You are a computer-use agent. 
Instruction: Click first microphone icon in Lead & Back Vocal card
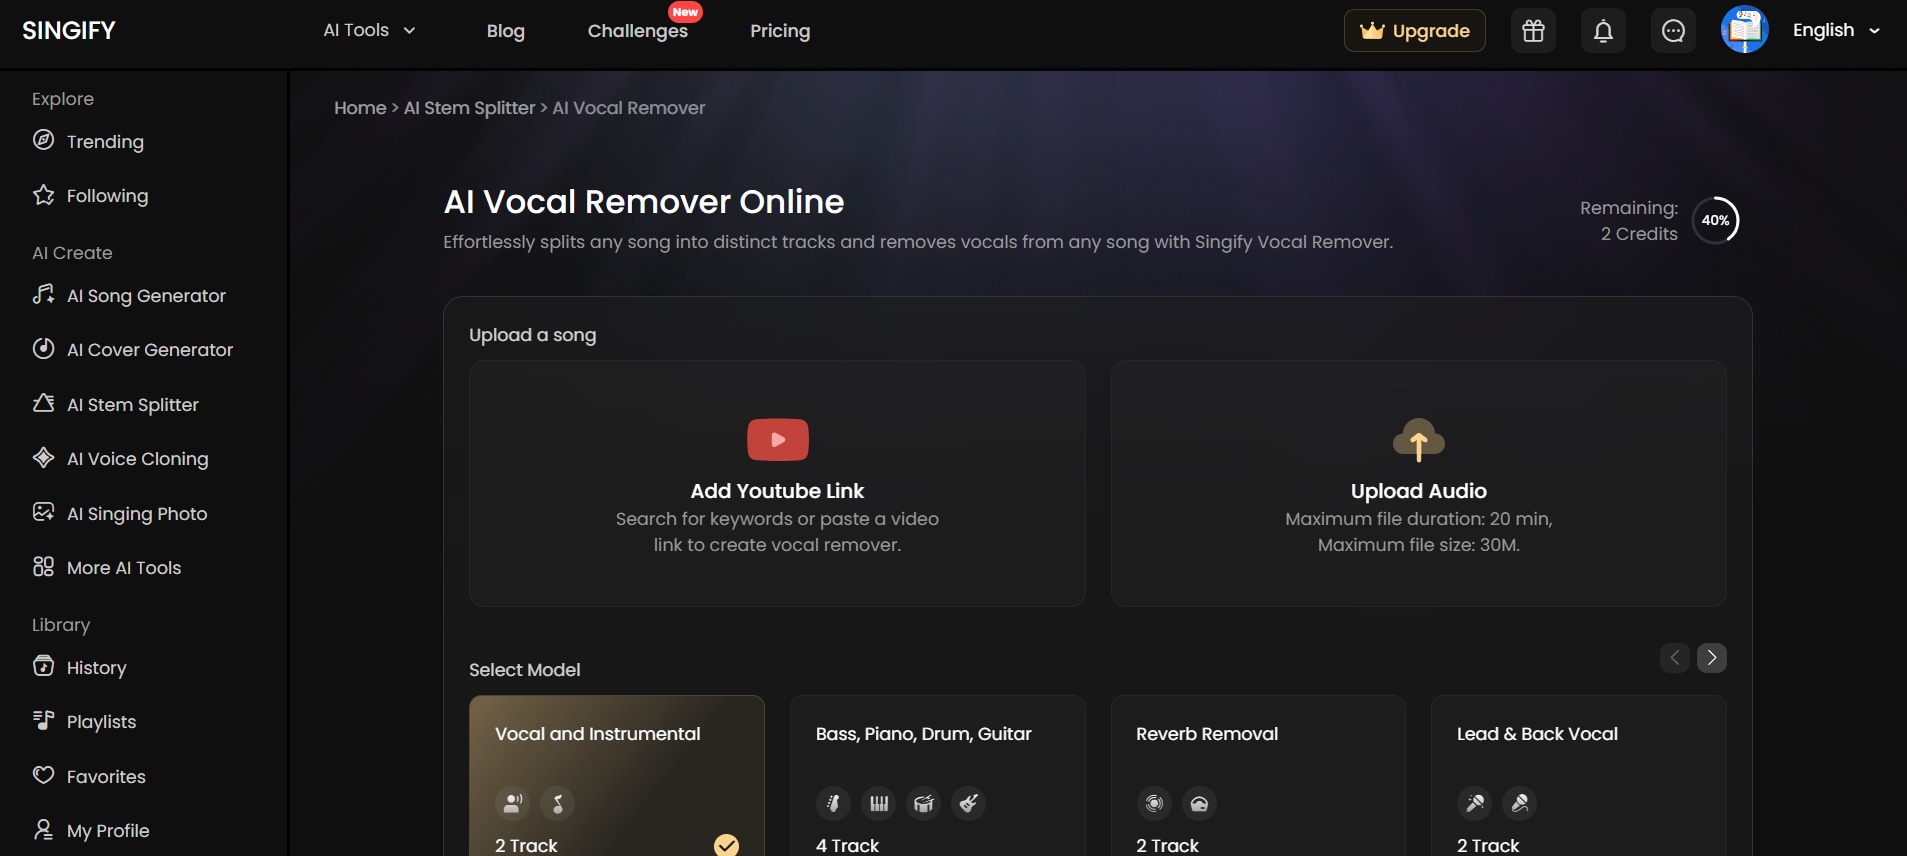coord(1475,803)
